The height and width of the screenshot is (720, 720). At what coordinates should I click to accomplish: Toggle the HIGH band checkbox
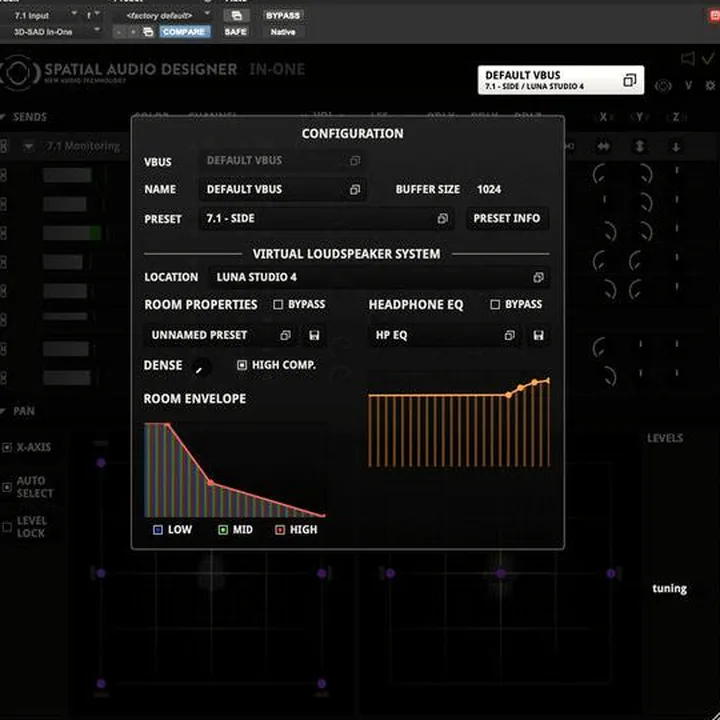click(x=280, y=530)
